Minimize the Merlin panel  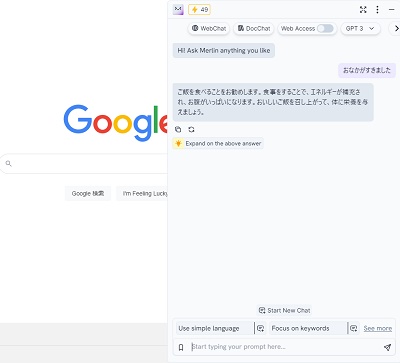click(x=392, y=10)
